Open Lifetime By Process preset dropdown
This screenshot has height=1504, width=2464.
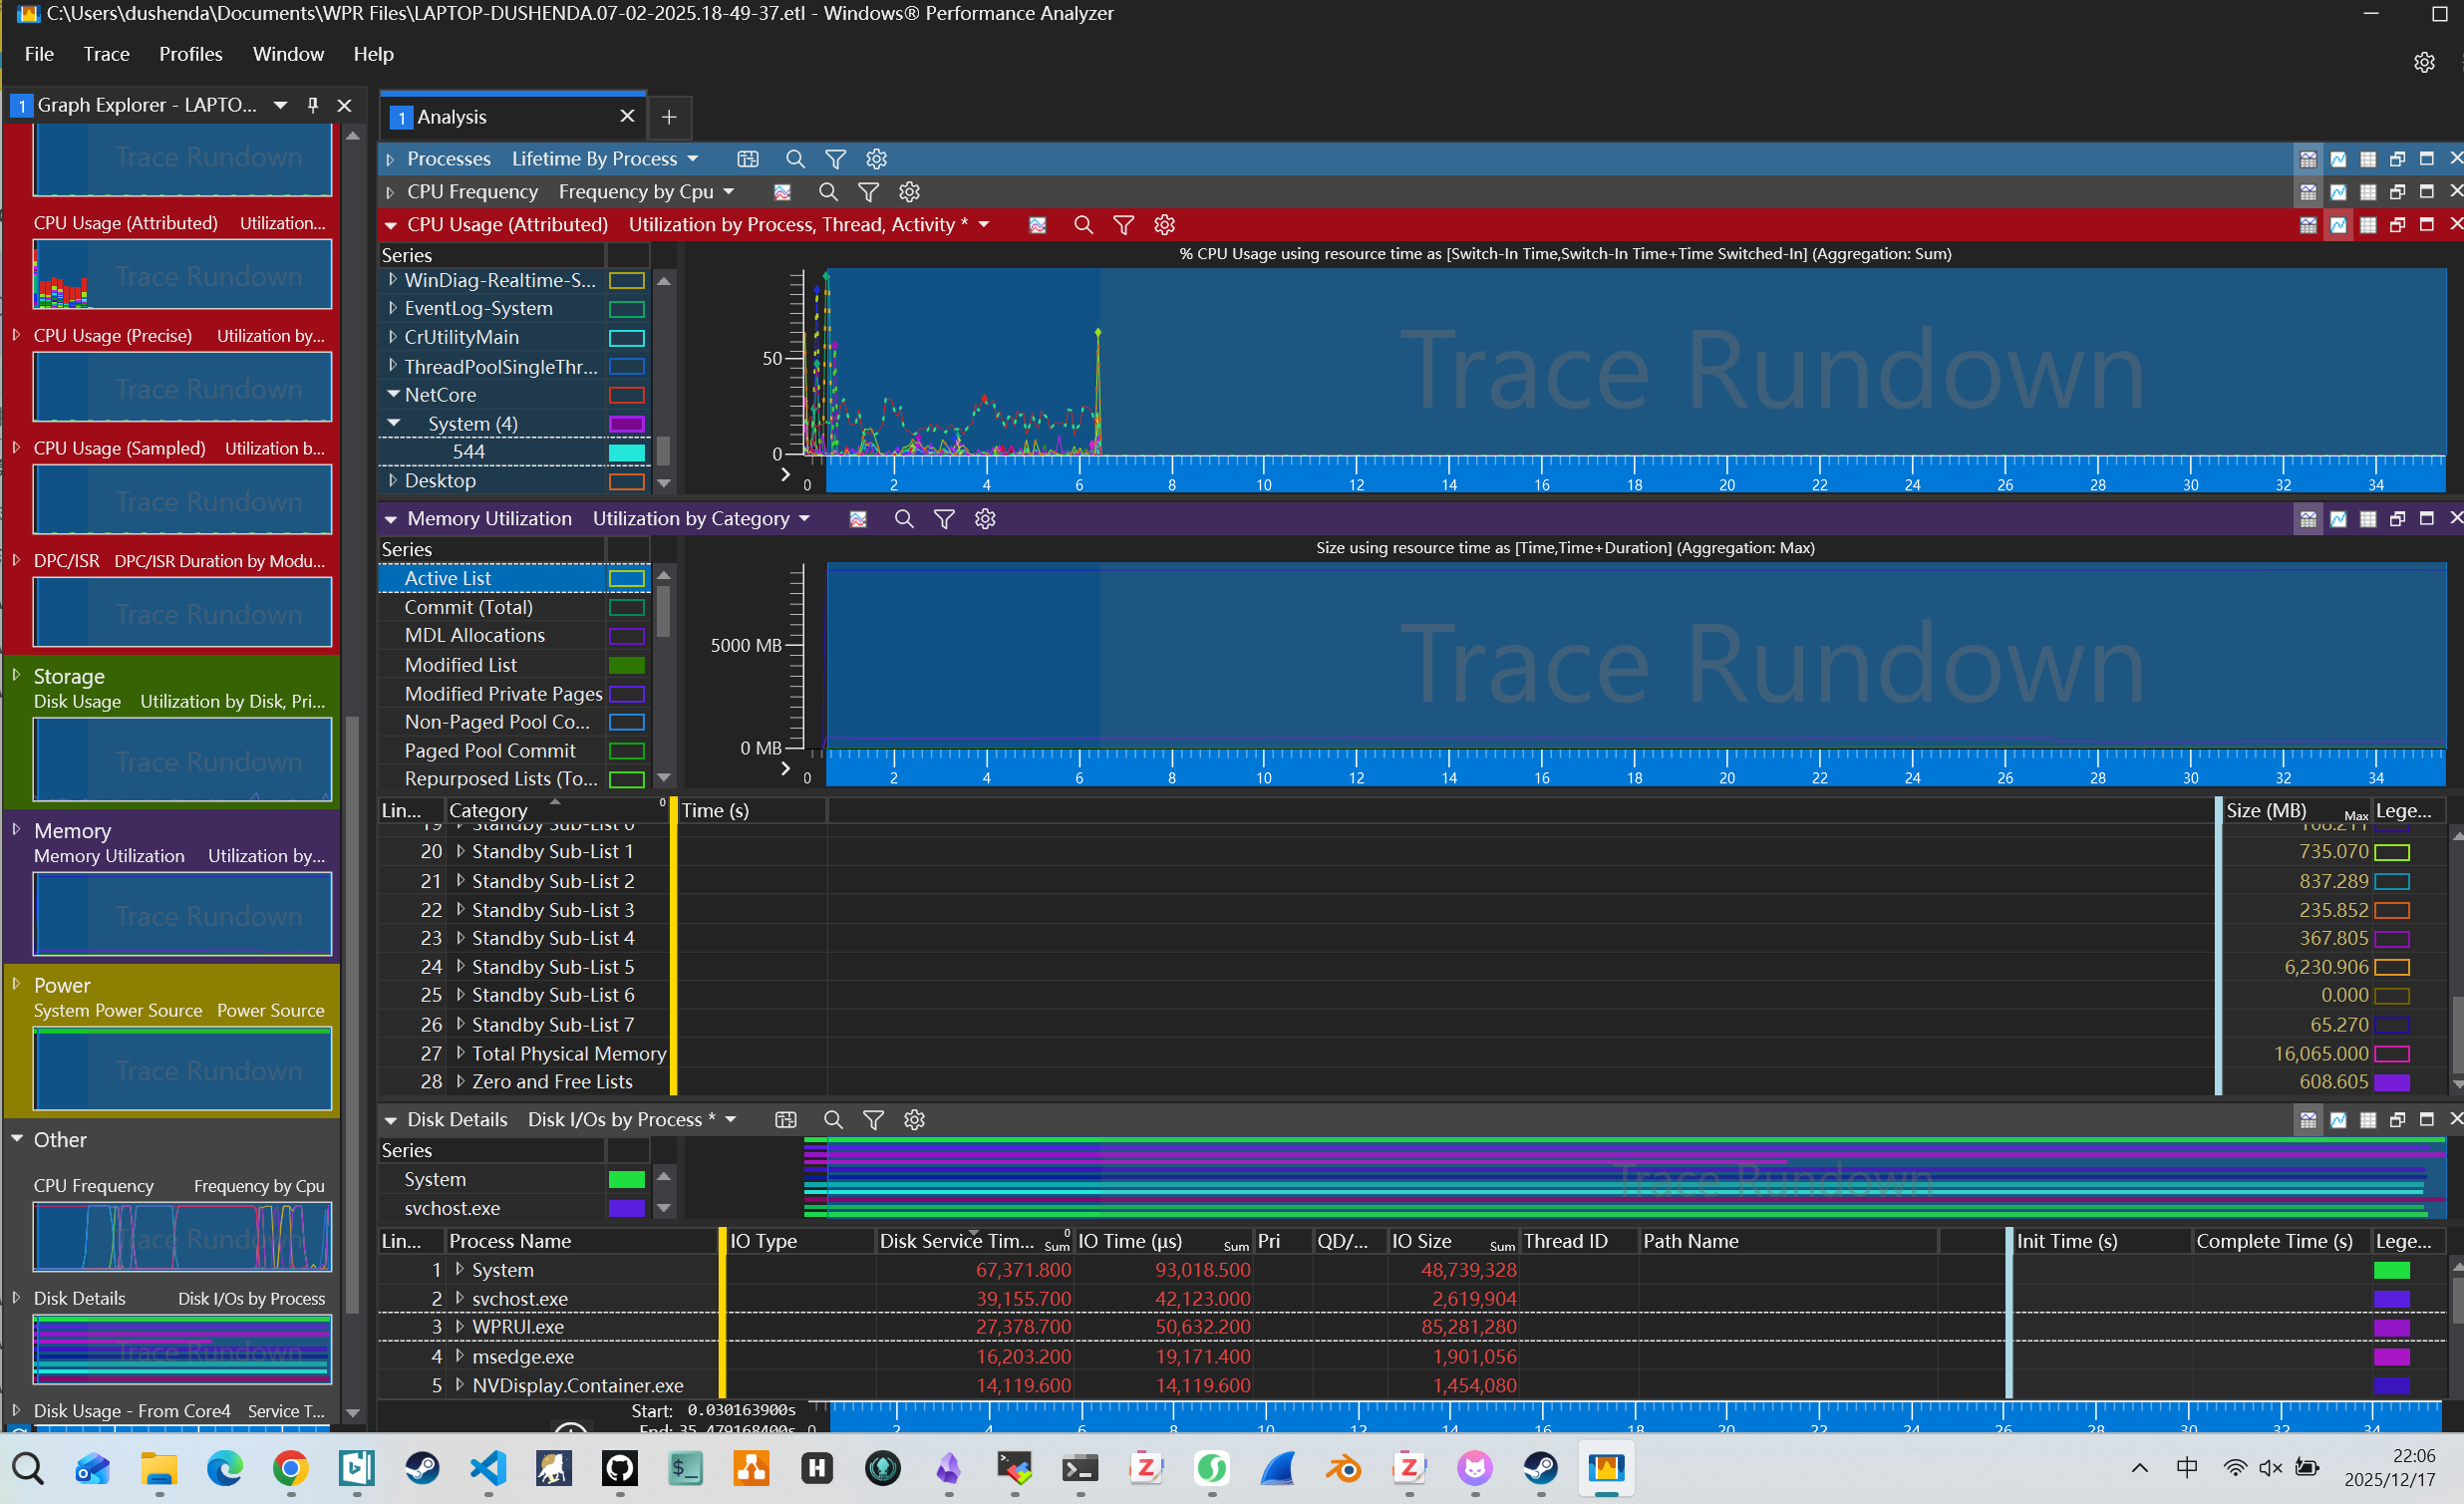tap(693, 159)
